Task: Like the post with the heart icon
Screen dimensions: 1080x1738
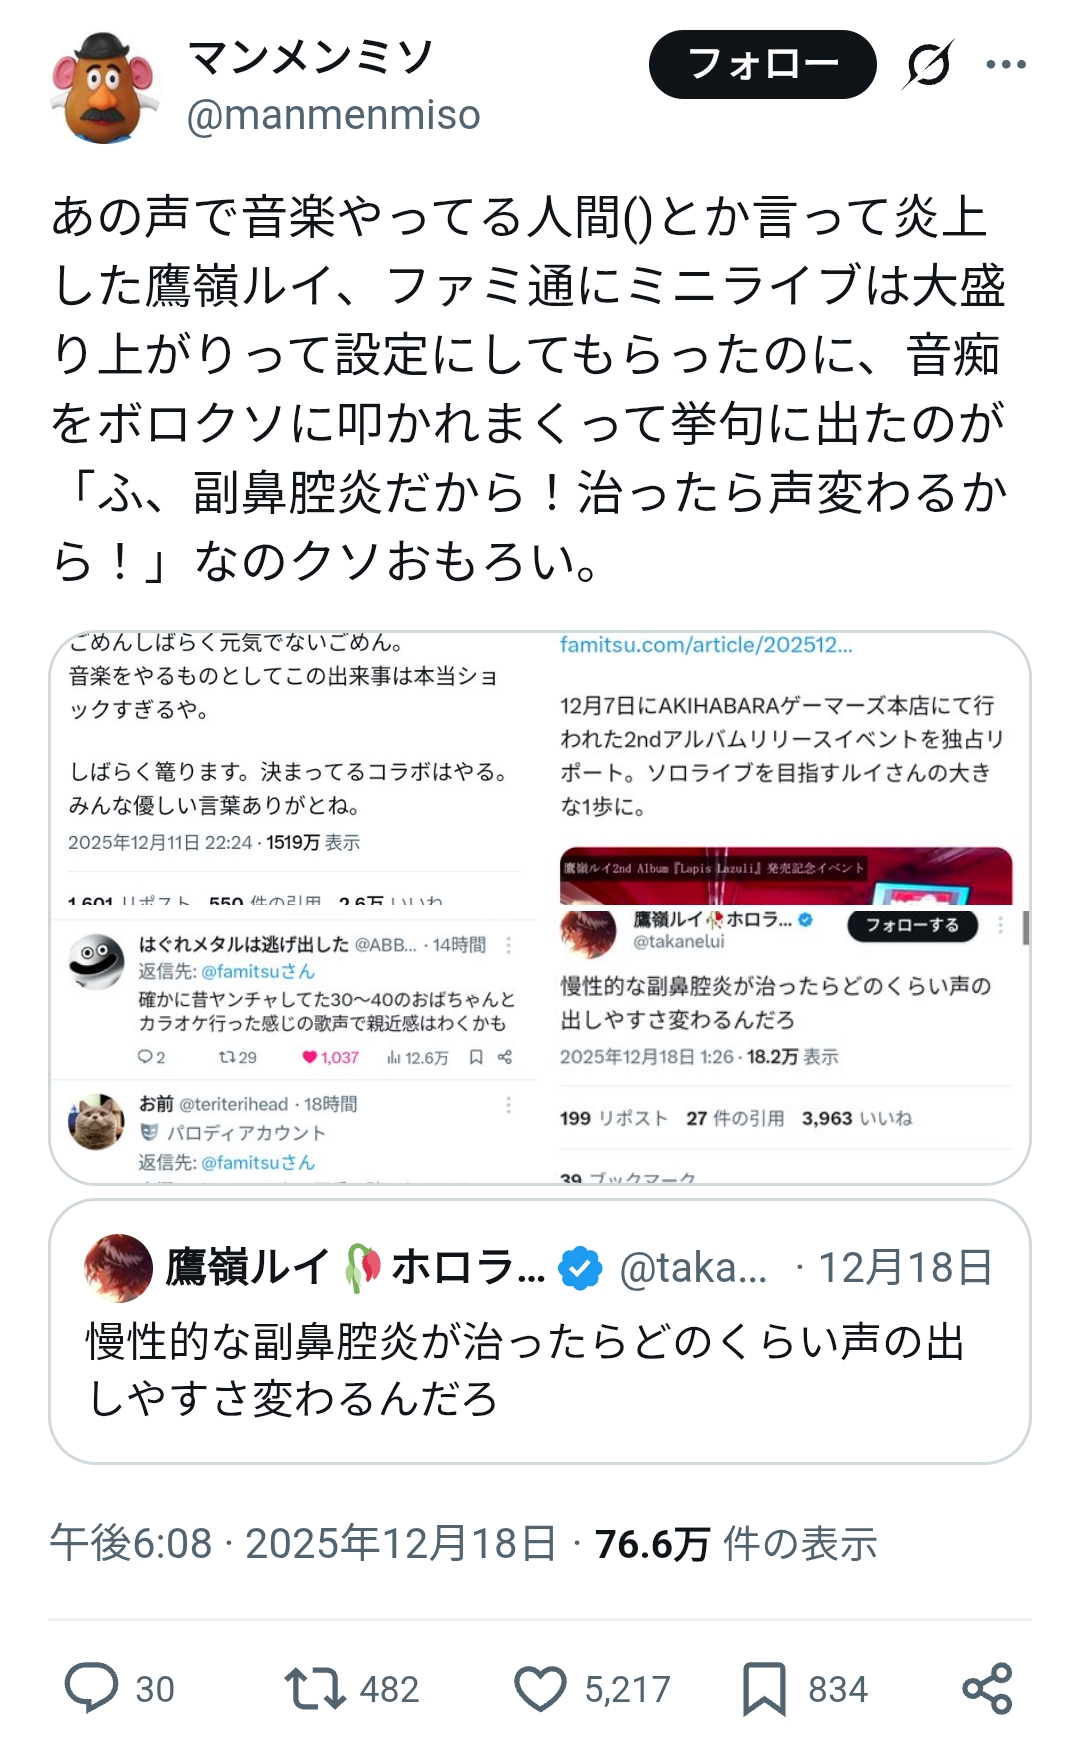Action: 540,1688
